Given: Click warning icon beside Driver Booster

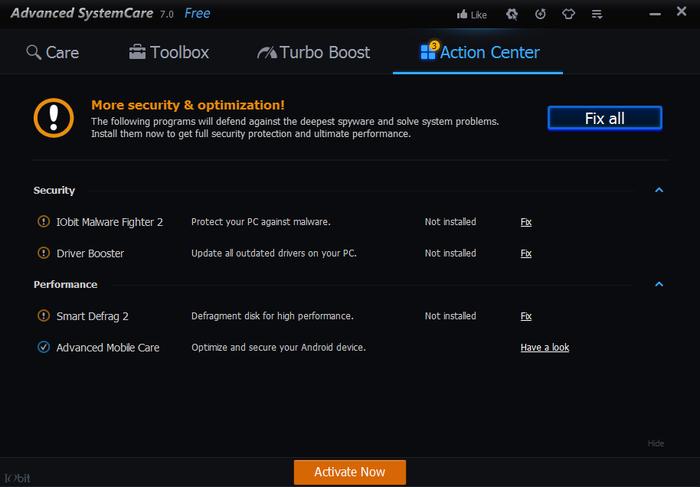Looking at the screenshot, I should click(x=43, y=253).
